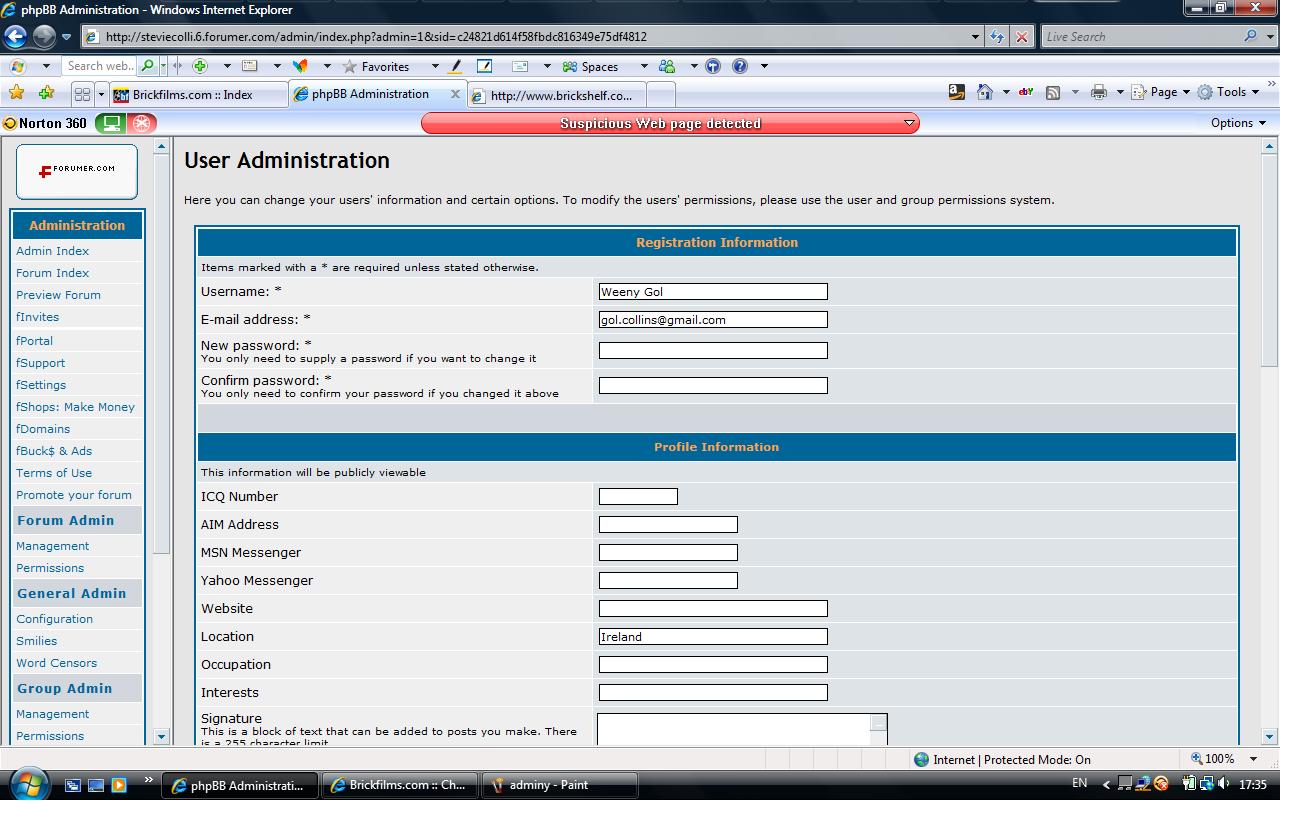Click the Website input field
This screenshot has height=834, width=1292.
(713, 609)
